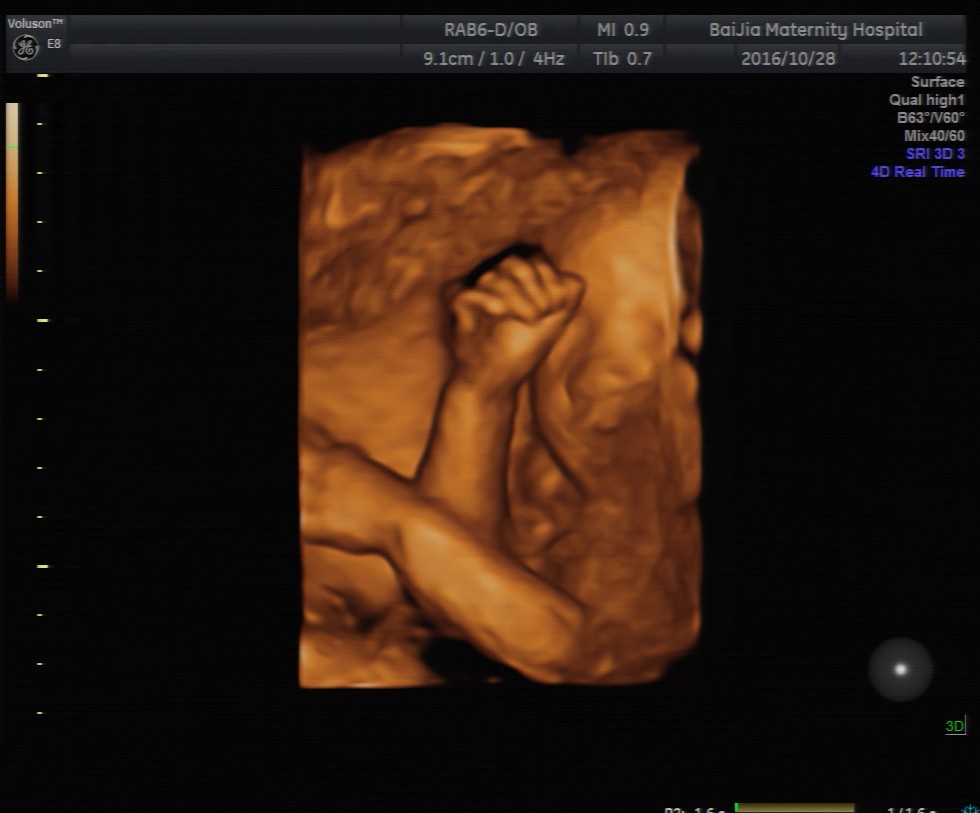Click the B63°/V60° volume angle setting

pyautogui.click(x=930, y=118)
